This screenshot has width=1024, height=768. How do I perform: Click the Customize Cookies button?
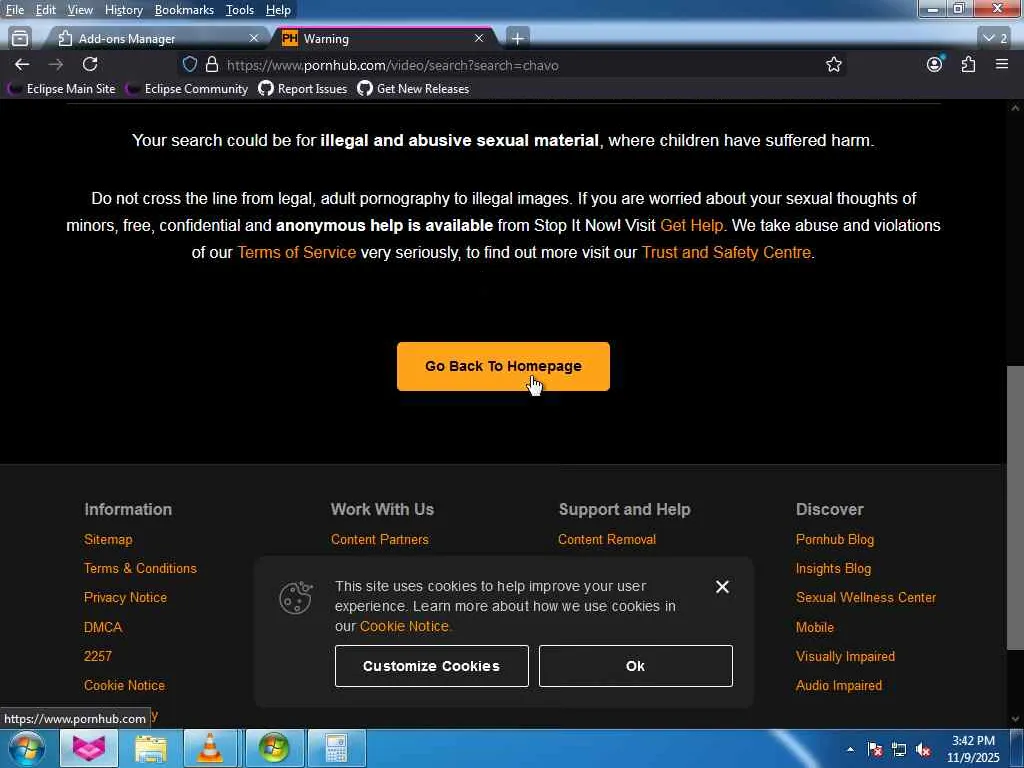click(x=432, y=666)
